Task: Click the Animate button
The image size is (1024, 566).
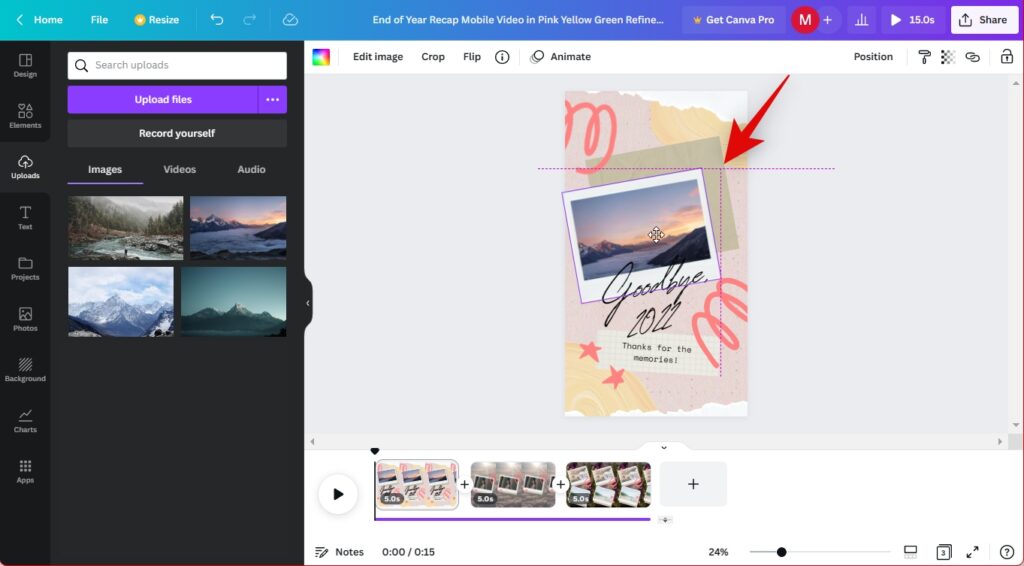Action: coord(560,57)
